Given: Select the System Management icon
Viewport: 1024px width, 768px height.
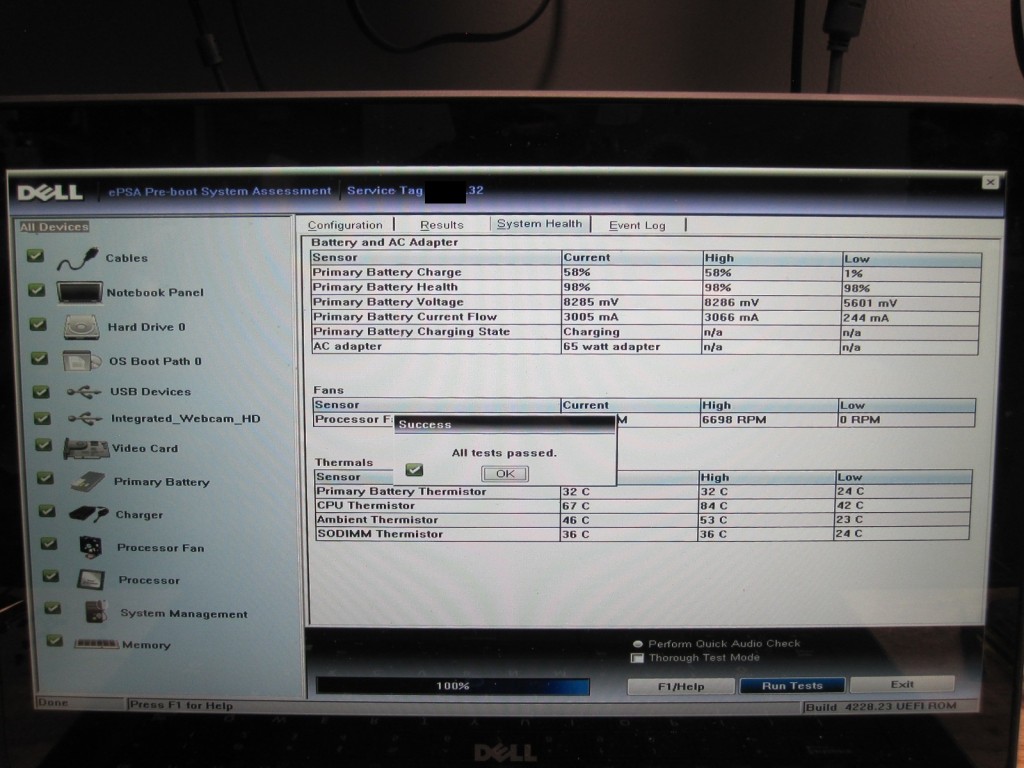Looking at the screenshot, I should point(96,612).
